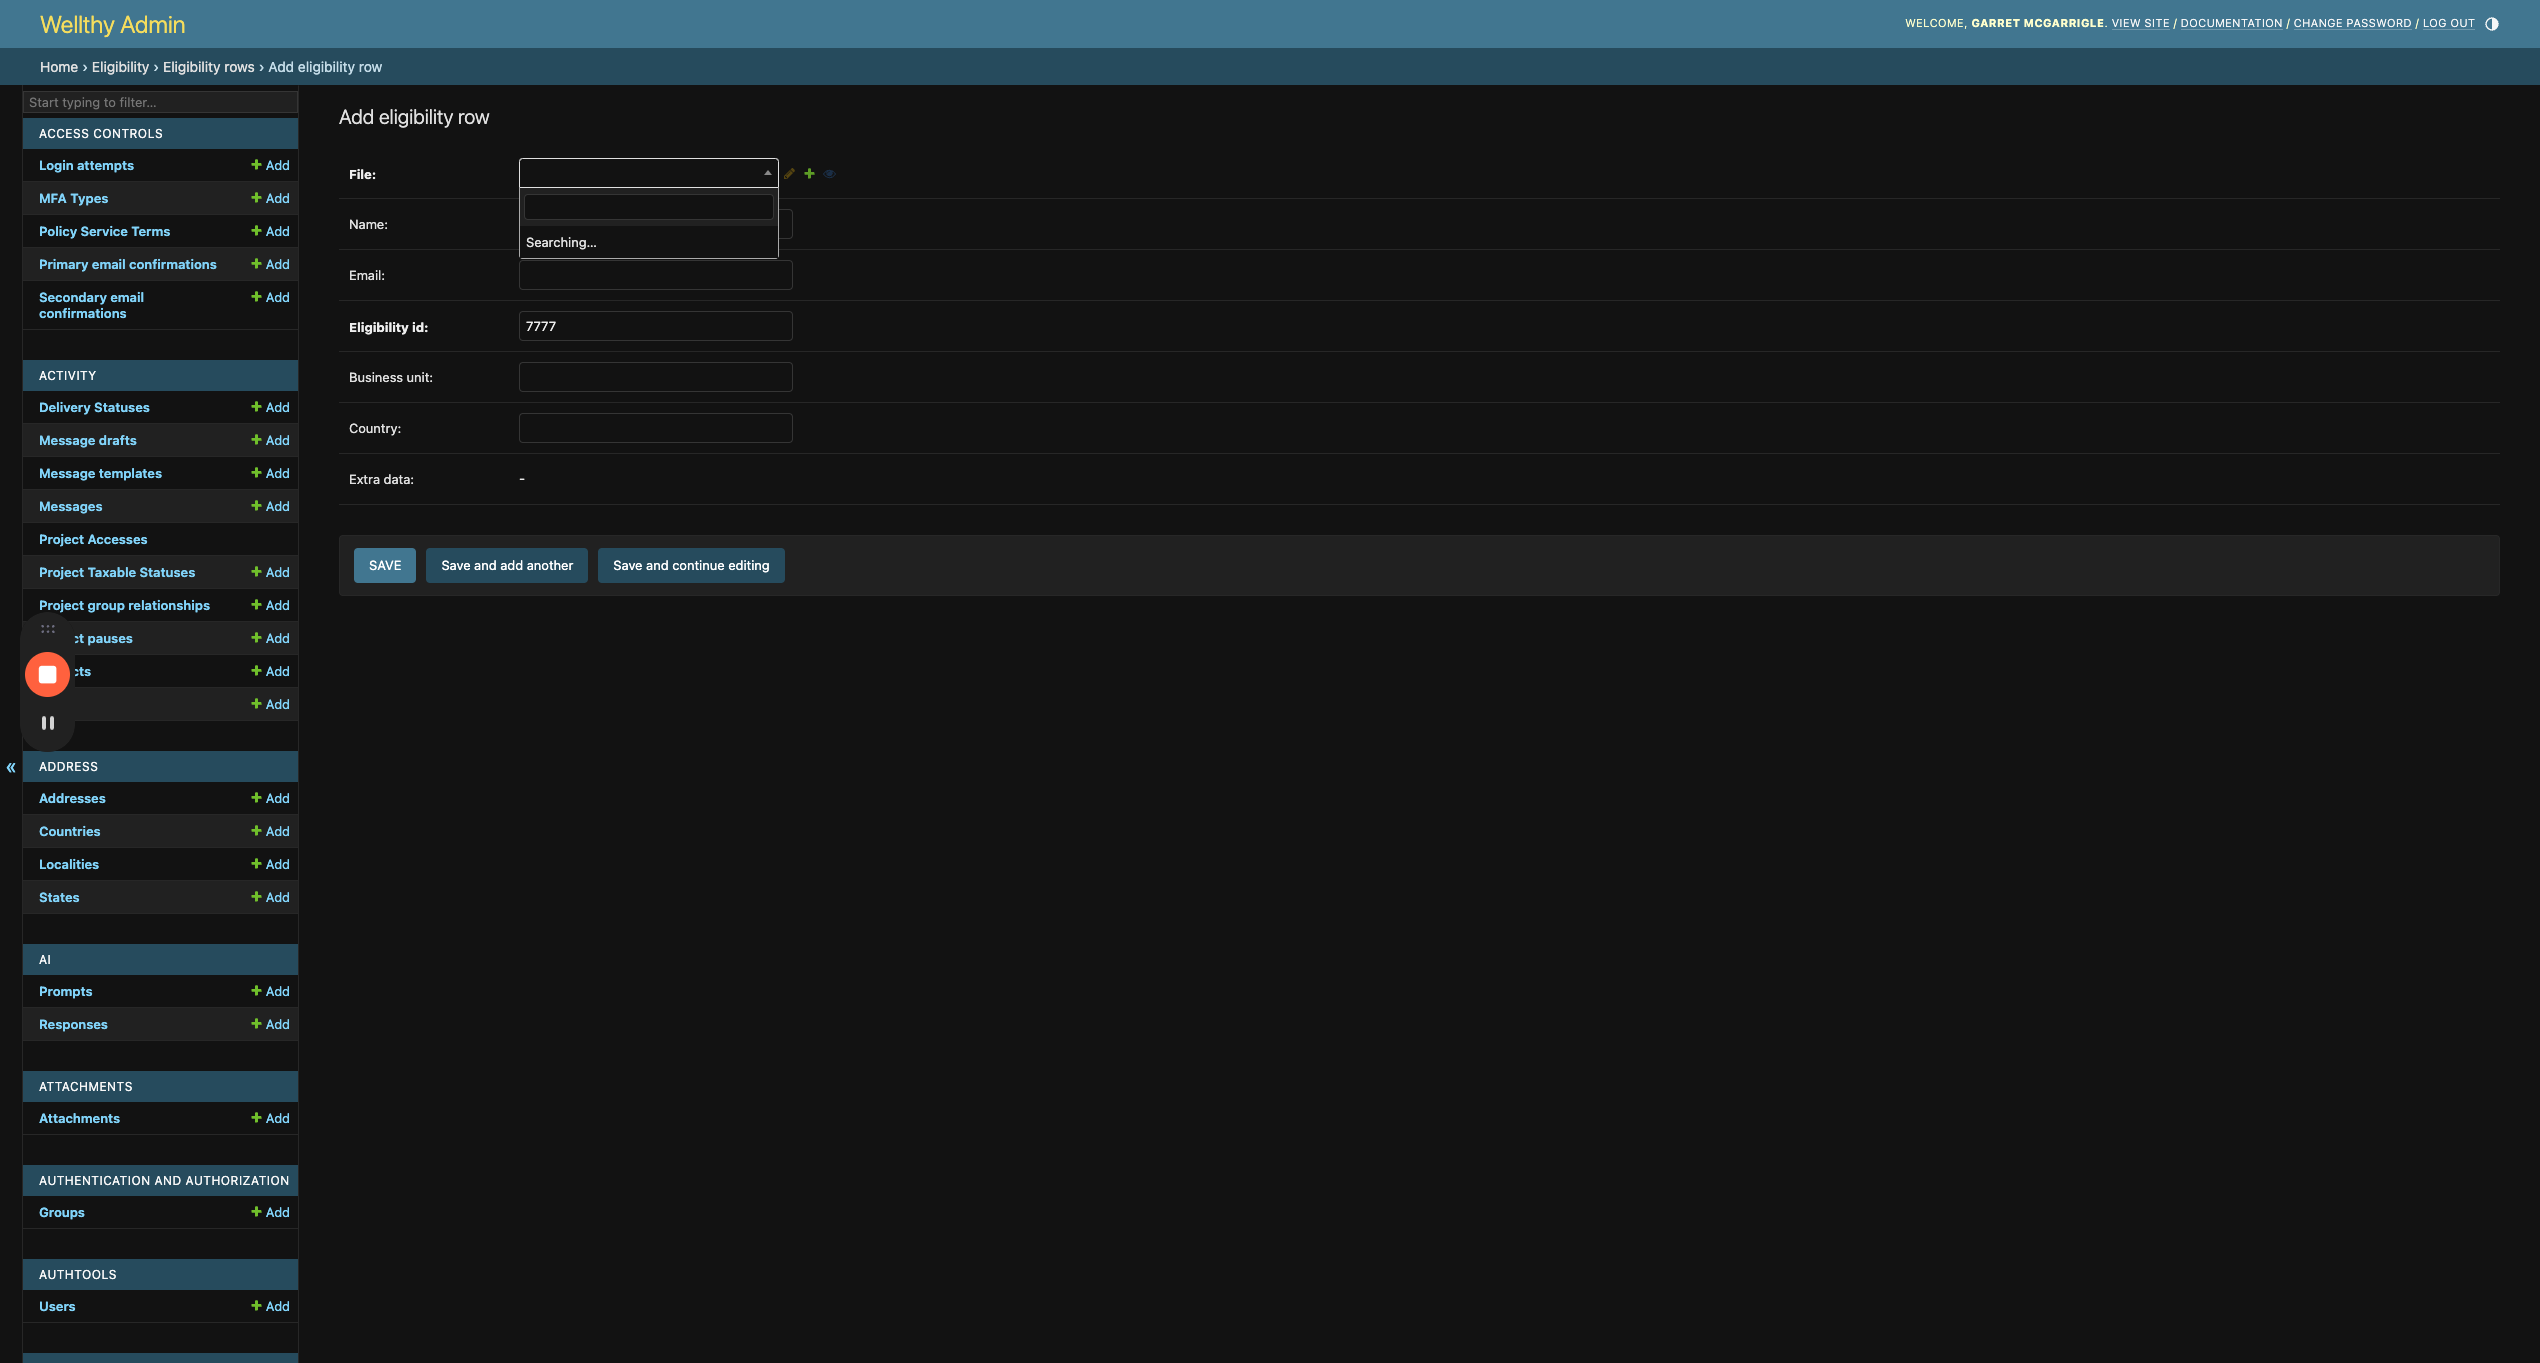Screen dimensions: 2540x1363
Task: Click Save and add another
Action: (507, 566)
